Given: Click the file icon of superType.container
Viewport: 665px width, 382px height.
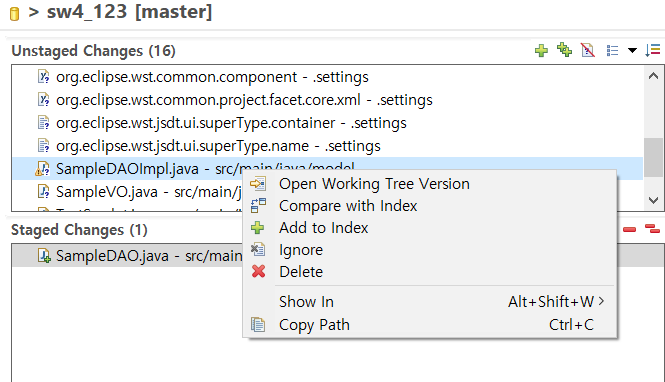Looking at the screenshot, I should [44, 123].
